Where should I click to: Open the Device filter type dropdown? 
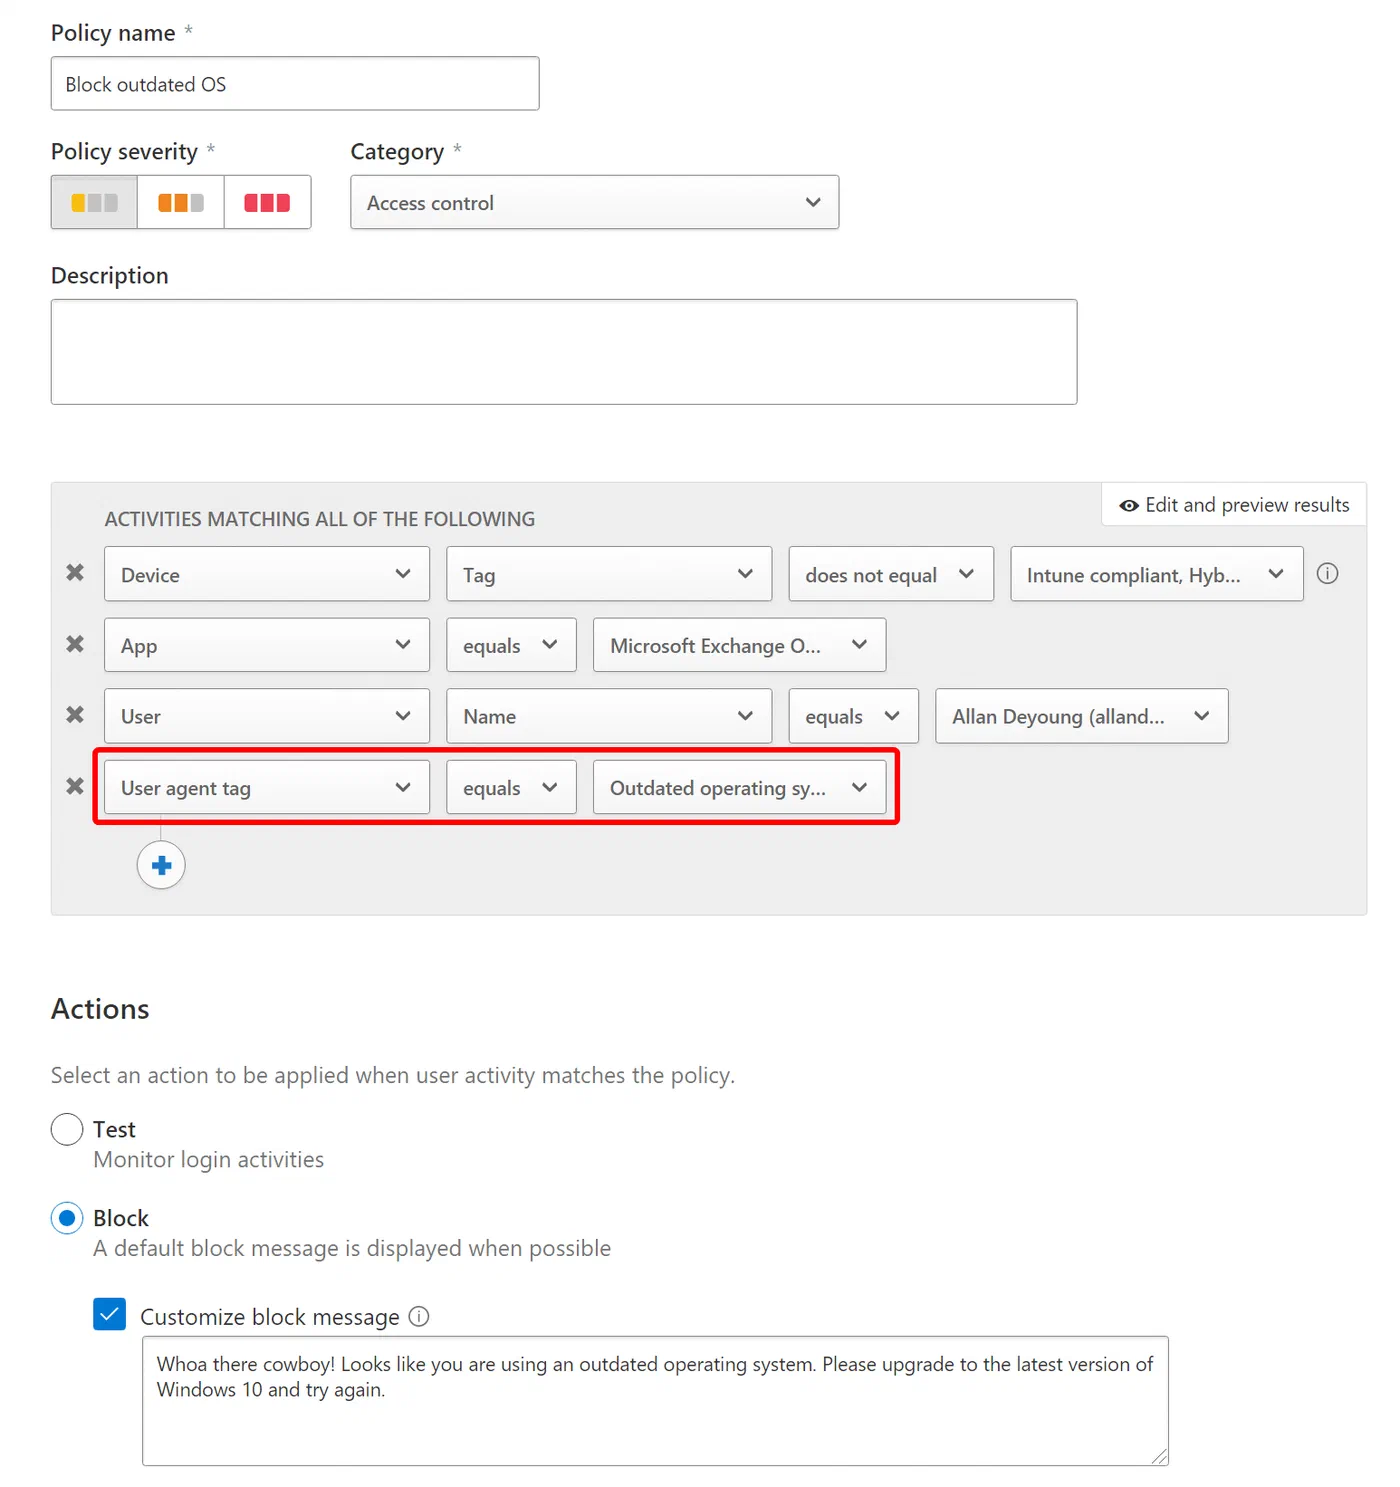tap(267, 574)
